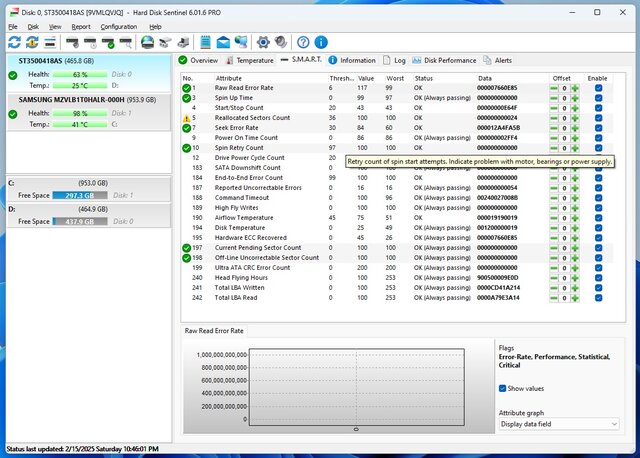The width and height of the screenshot is (640, 458).
Task: Click the blue refresh arrows toolbar icon
Action: (14, 42)
